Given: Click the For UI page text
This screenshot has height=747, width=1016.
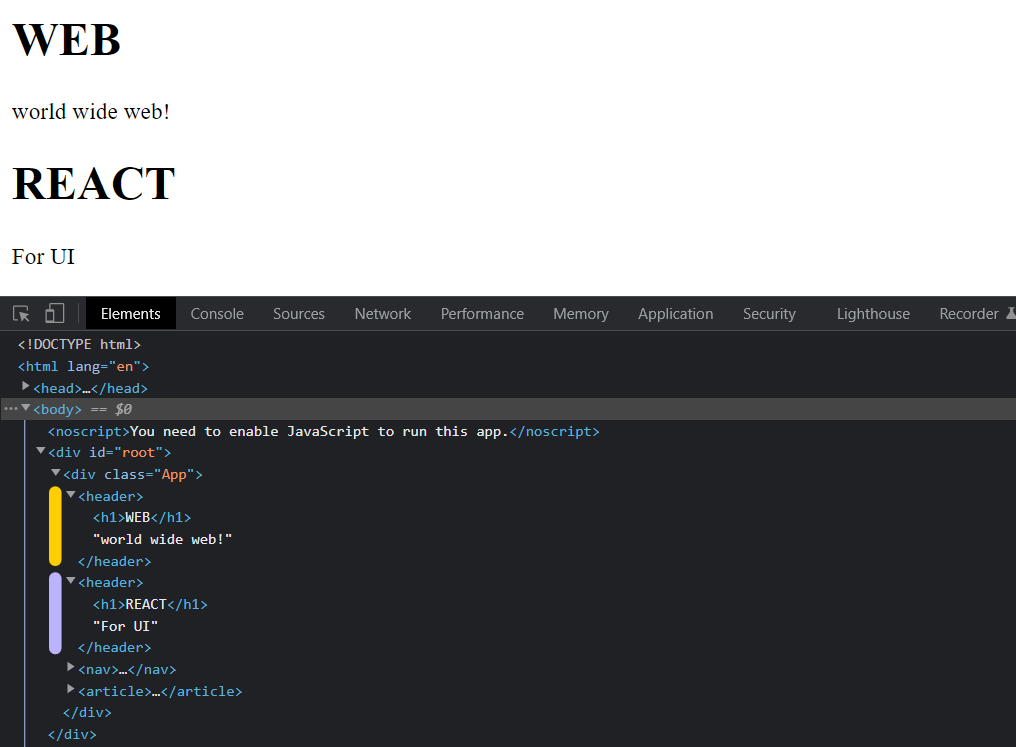Looking at the screenshot, I should pos(43,257).
